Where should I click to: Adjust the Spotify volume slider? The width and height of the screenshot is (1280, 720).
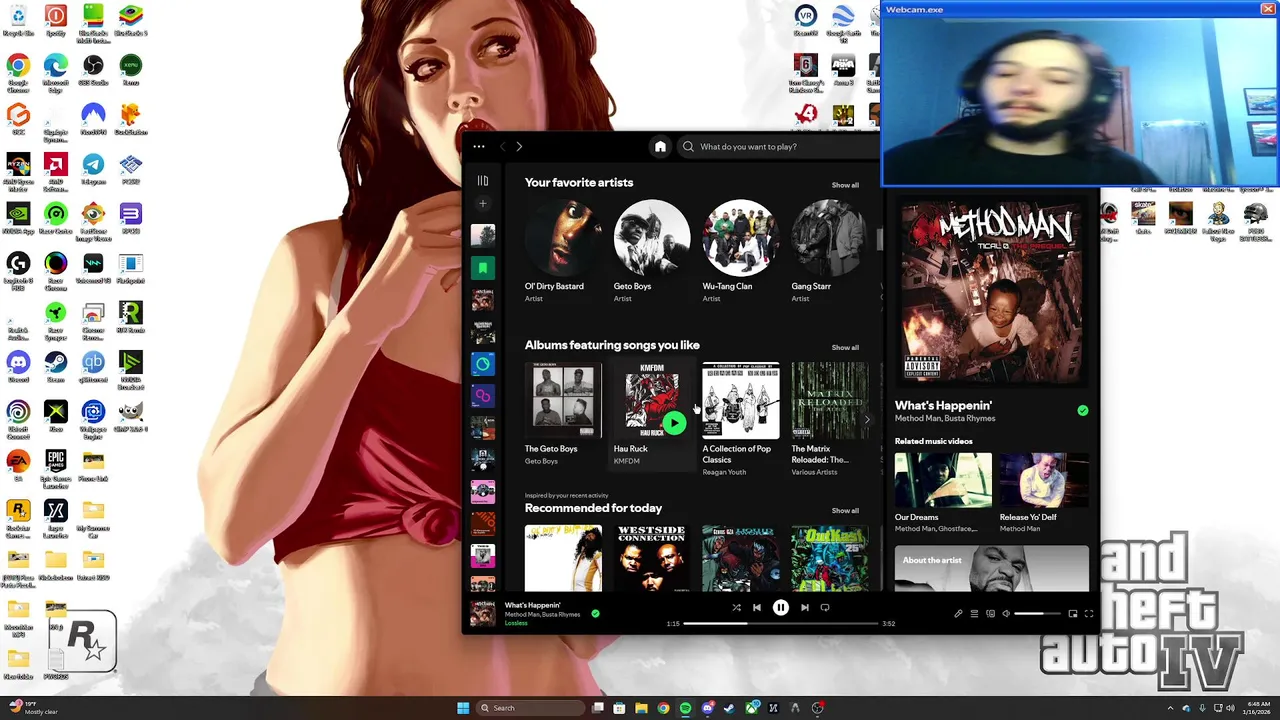[1037, 614]
